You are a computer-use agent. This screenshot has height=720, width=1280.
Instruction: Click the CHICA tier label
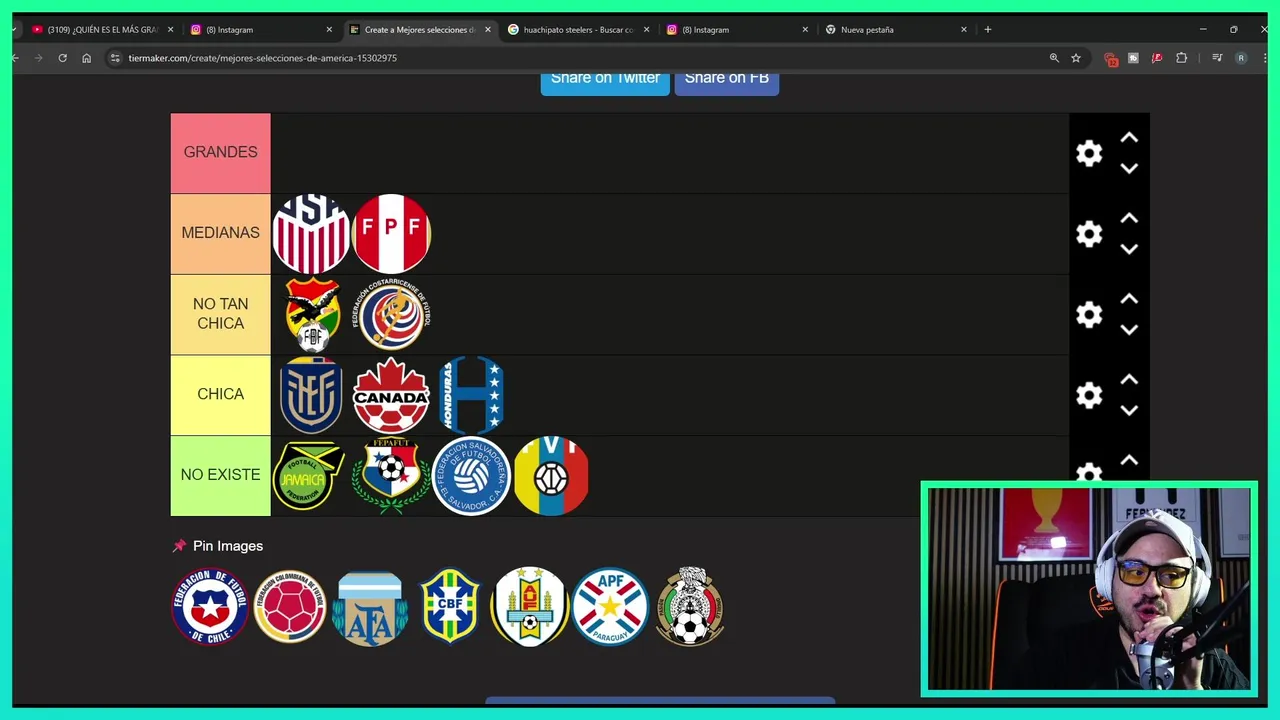(x=220, y=395)
